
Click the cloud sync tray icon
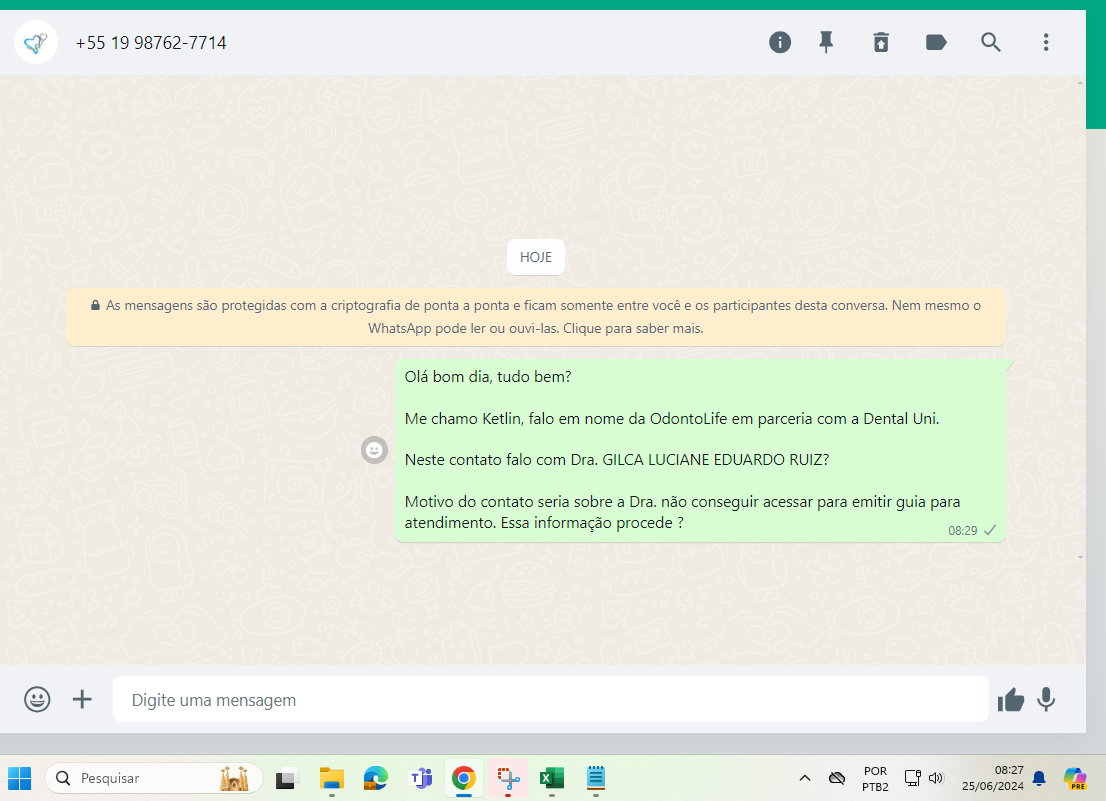tap(837, 778)
